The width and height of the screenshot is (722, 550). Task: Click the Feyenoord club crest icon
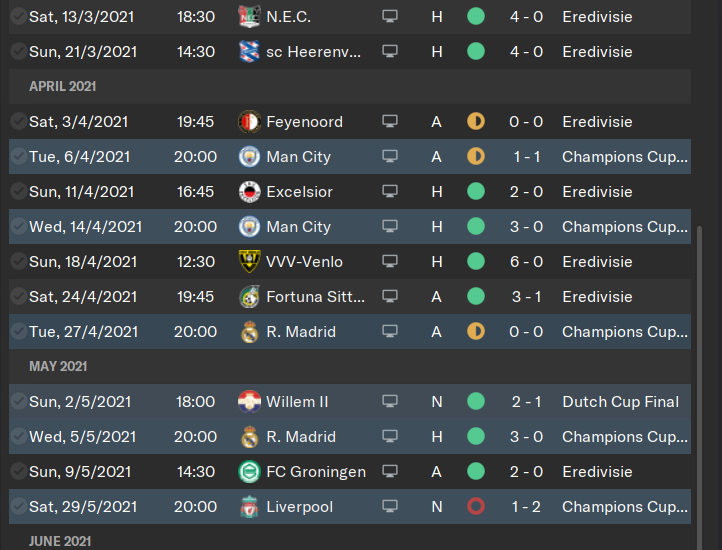tap(250, 122)
